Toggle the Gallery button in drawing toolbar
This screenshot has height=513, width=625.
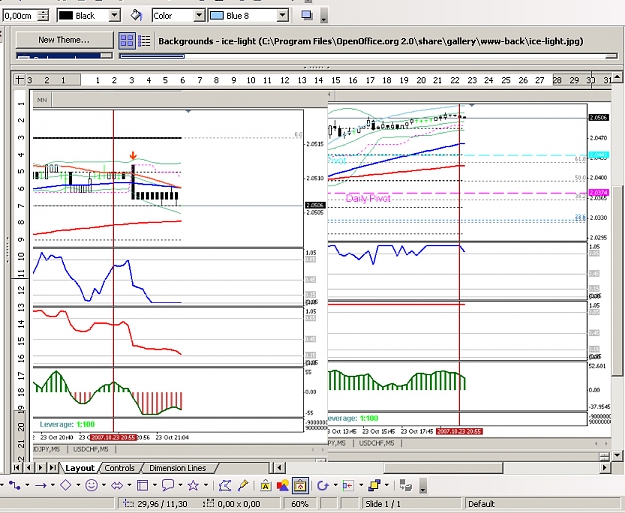coord(300,485)
